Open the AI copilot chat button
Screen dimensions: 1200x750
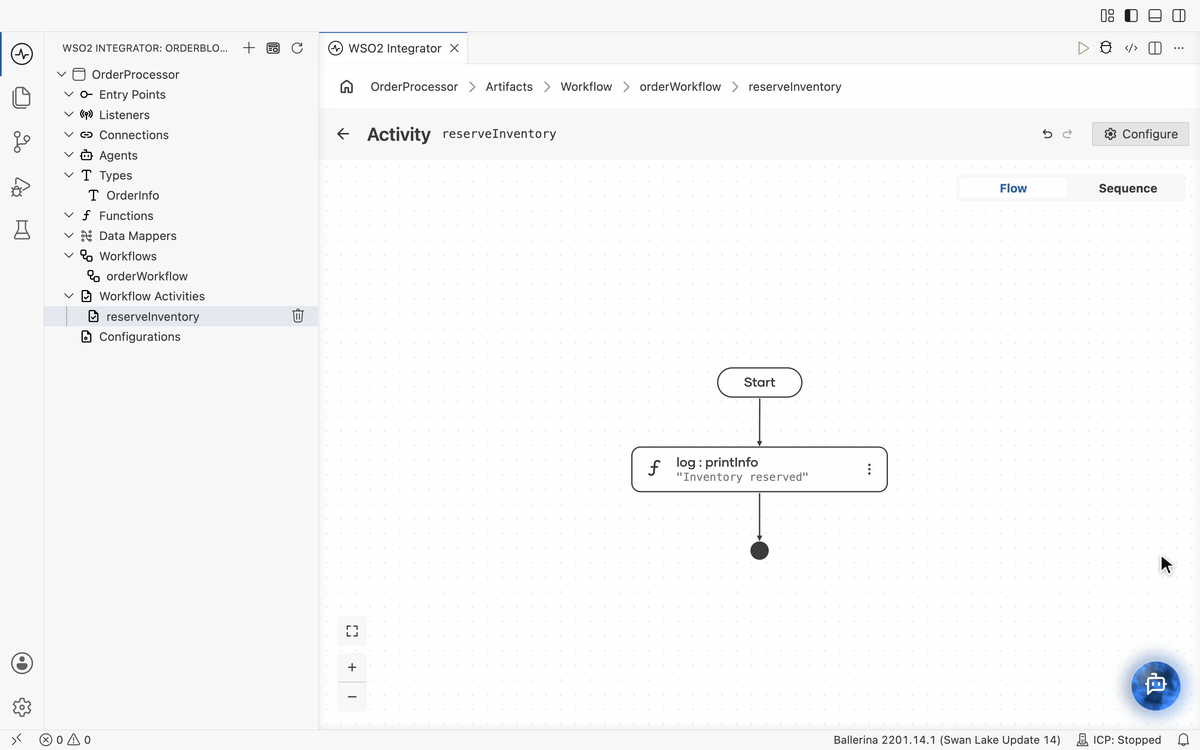coord(1156,685)
